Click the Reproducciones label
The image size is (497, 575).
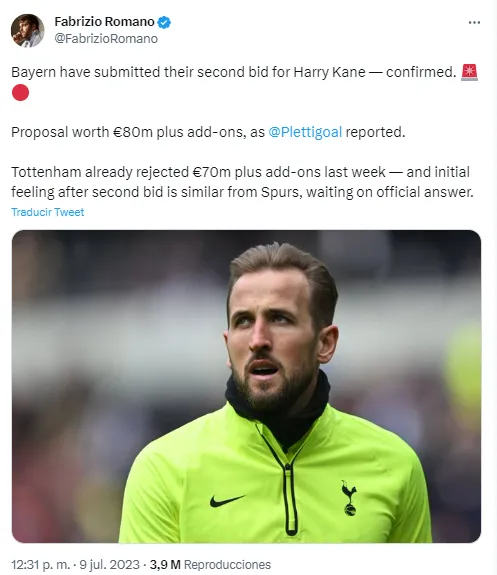[x=227, y=565]
